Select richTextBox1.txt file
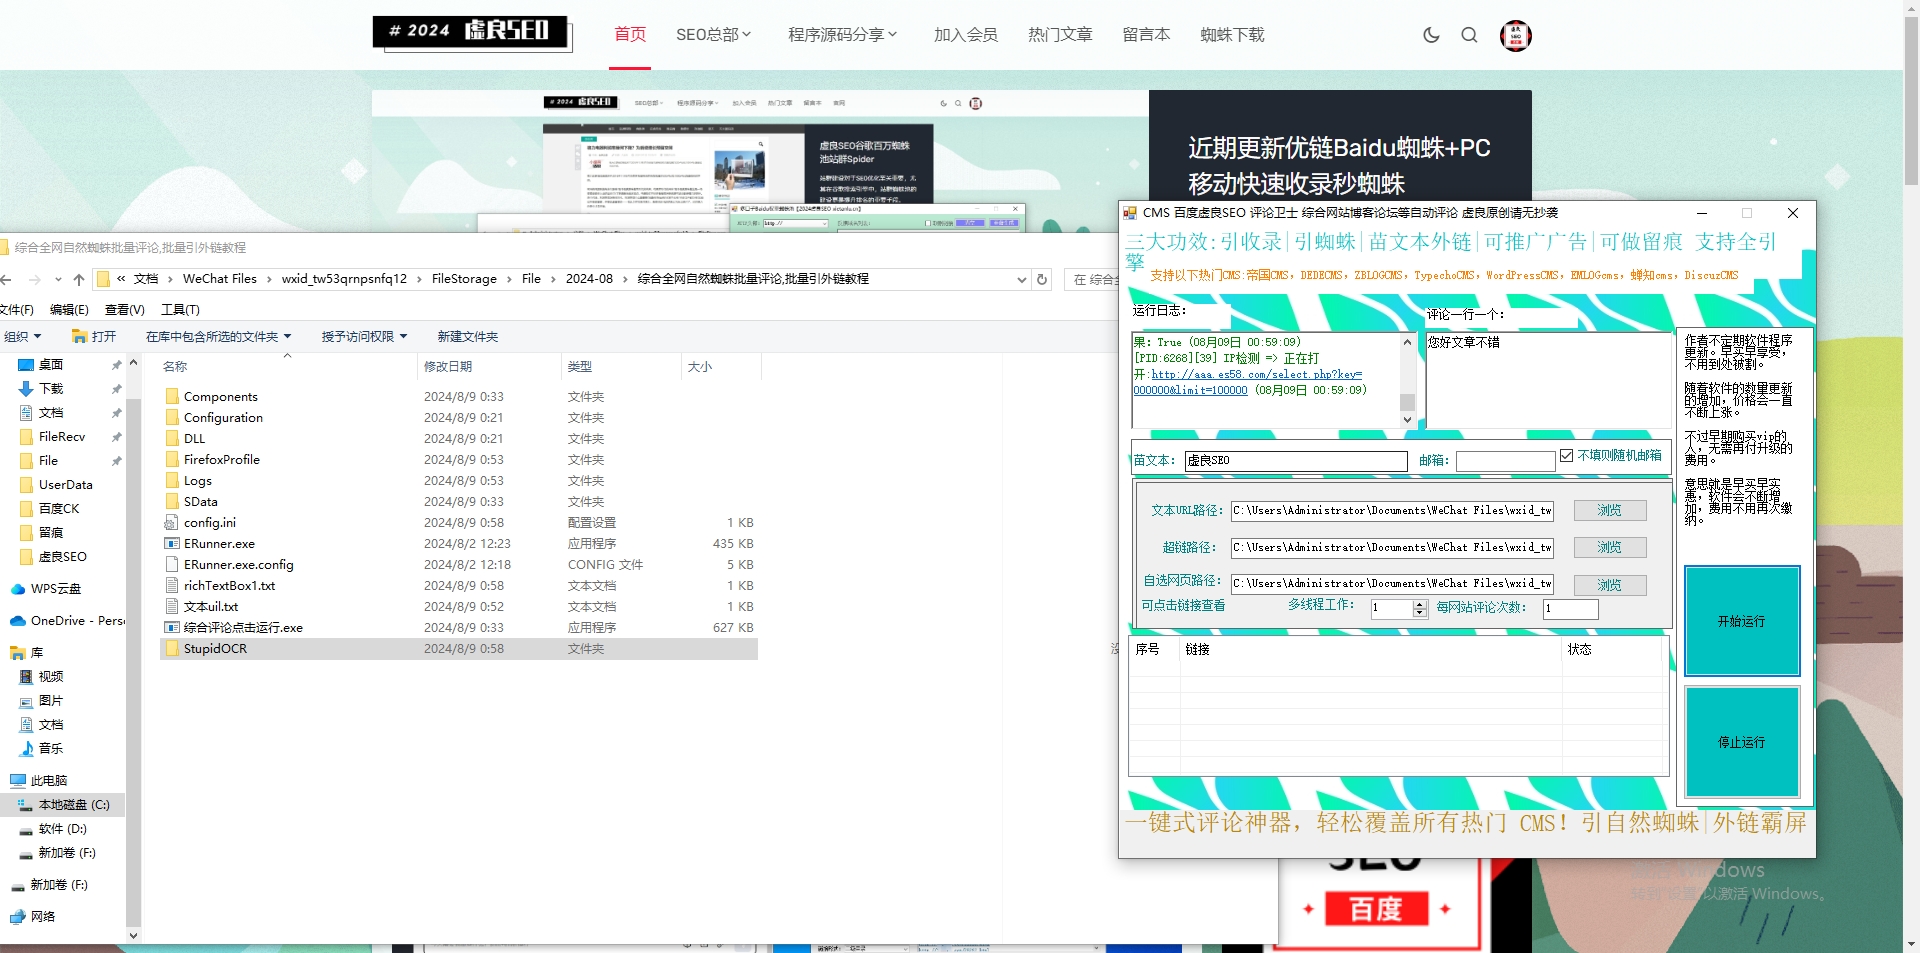This screenshot has height=953, width=1920. (x=229, y=586)
